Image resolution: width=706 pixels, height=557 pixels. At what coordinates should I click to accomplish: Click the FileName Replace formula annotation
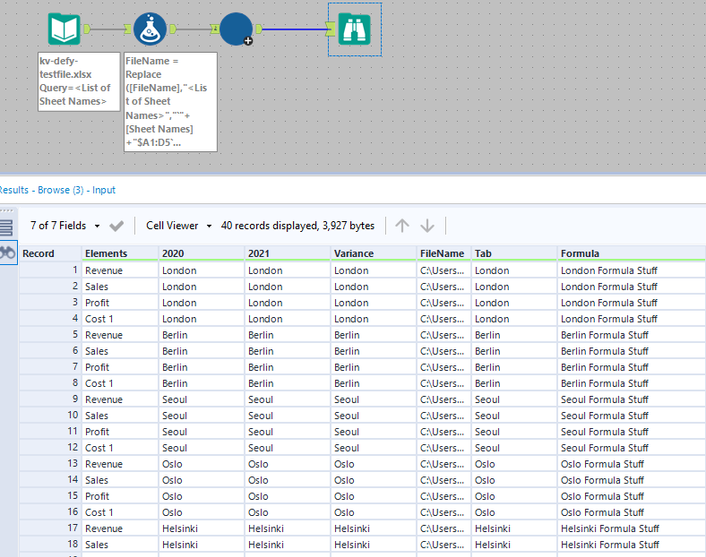click(x=170, y=102)
